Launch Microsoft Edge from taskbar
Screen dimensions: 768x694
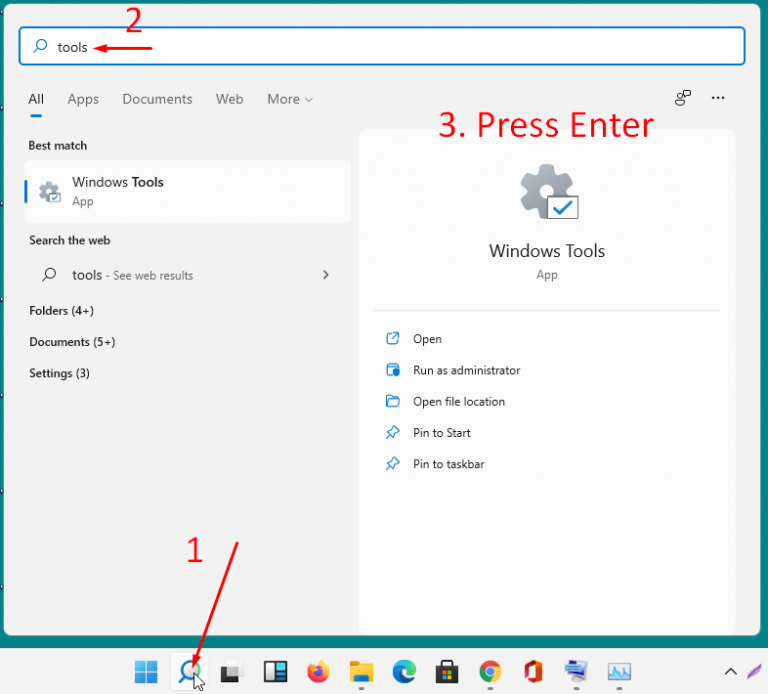[404, 671]
